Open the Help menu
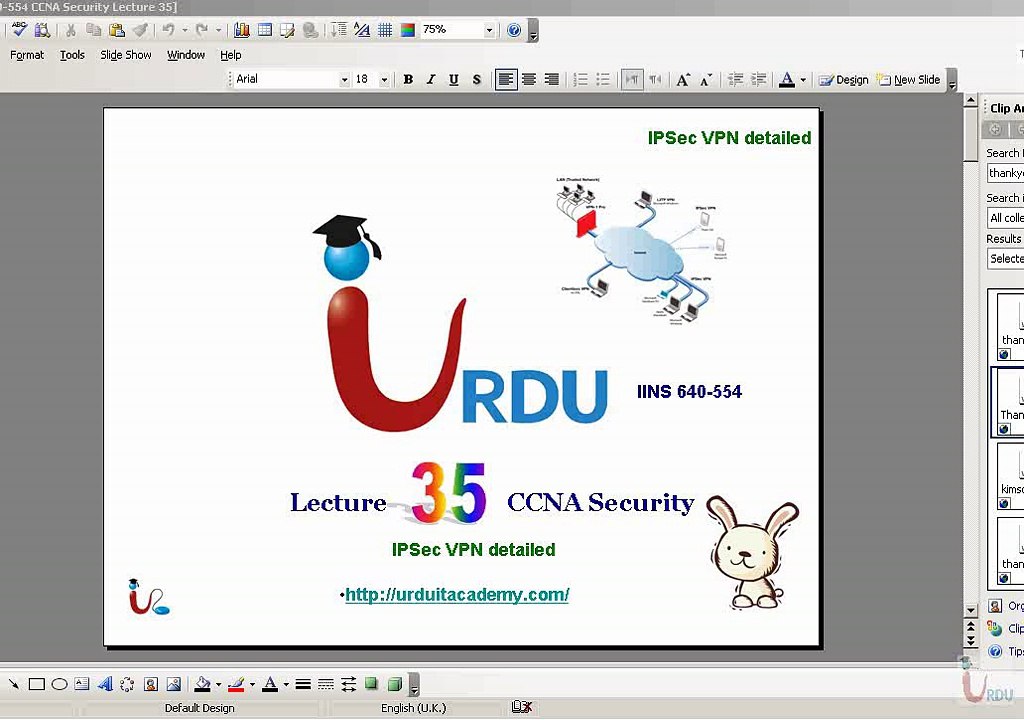 (x=231, y=55)
